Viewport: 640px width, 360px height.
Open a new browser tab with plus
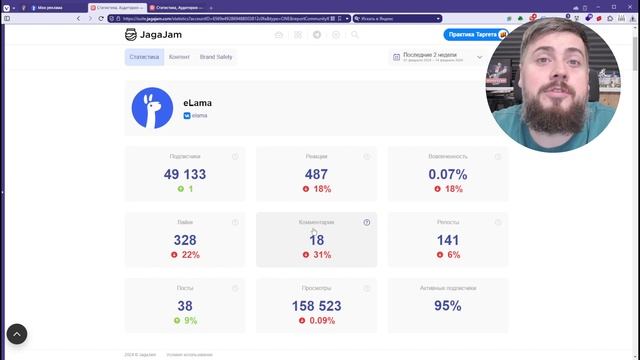(x=211, y=8)
